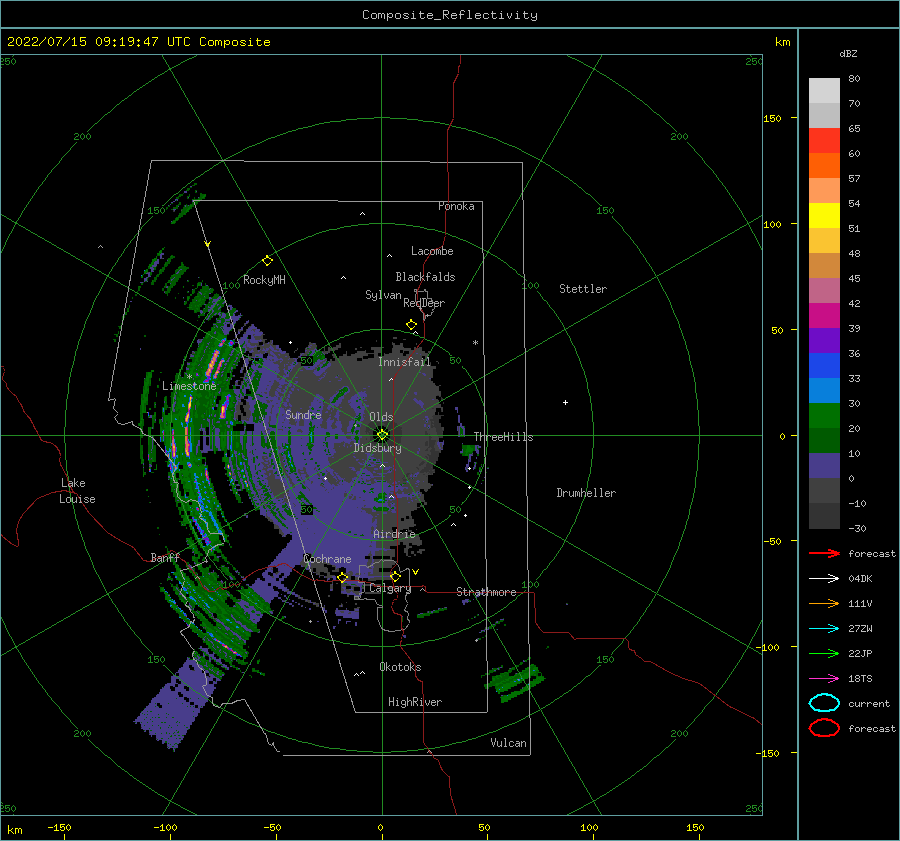Click the cyan current ellipse icon
The width and height of the screenshot is (900, 841).
click(824, 703)
